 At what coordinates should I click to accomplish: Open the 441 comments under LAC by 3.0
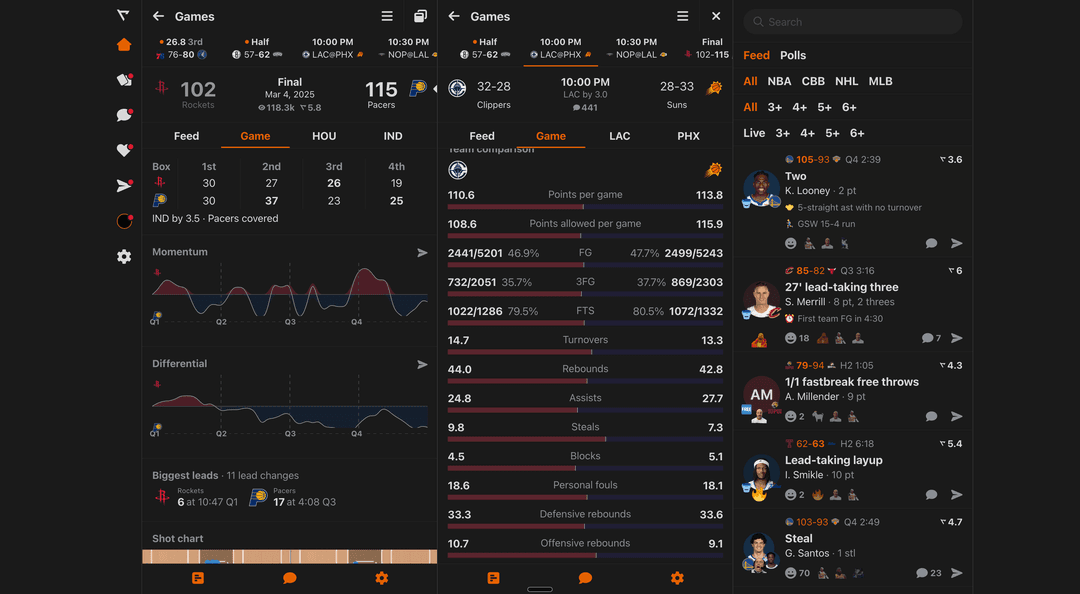pyautogui.click(x=585, y=107)
